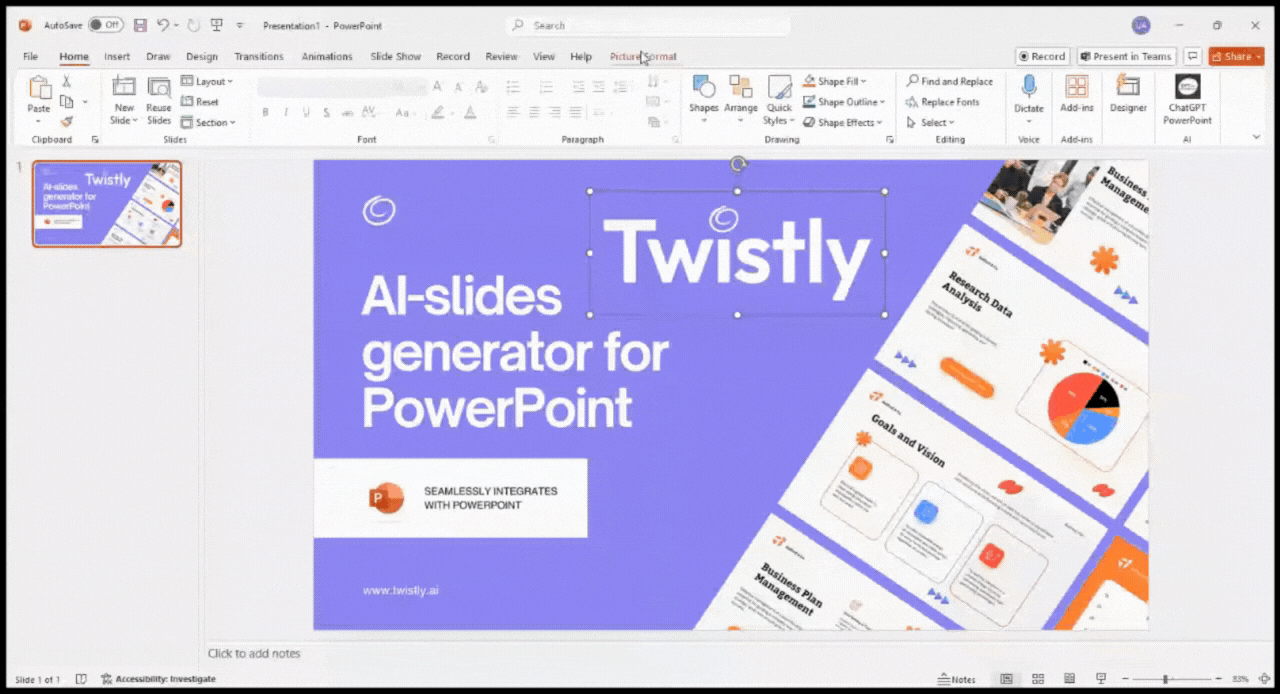The height and width of the screenshot is (694, 1280).
Task: Open comments pane speech bubble icon
Action: [1192, 56]
